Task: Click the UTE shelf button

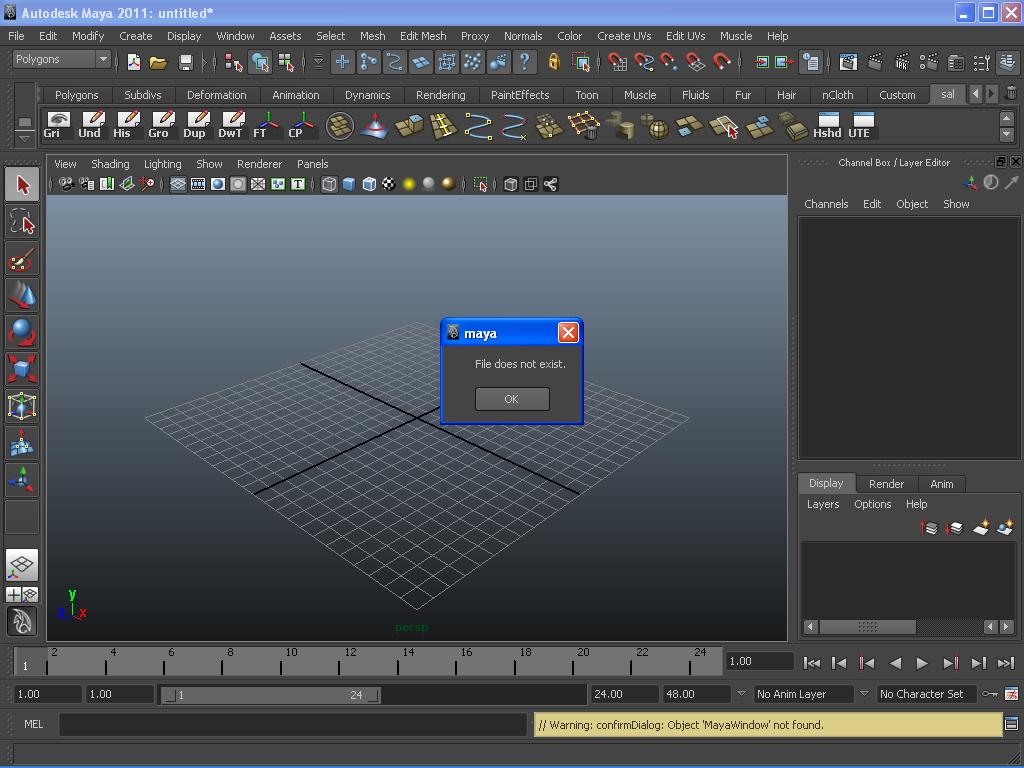Action: (863, 125)
